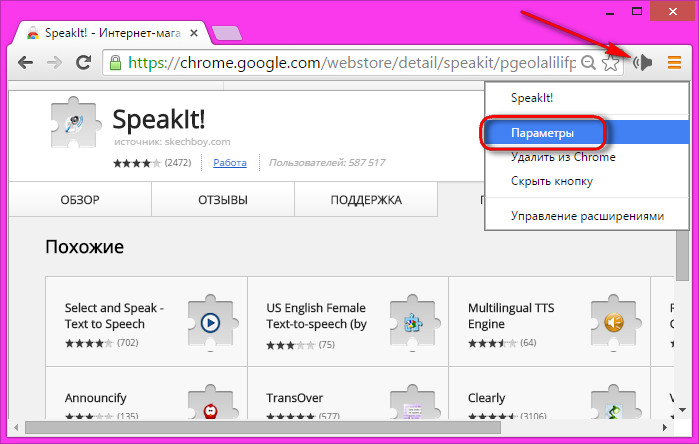Click the scroll right arrow
Image resolution: width=699 pixels, height=444 pixels.
click(665, 428)
